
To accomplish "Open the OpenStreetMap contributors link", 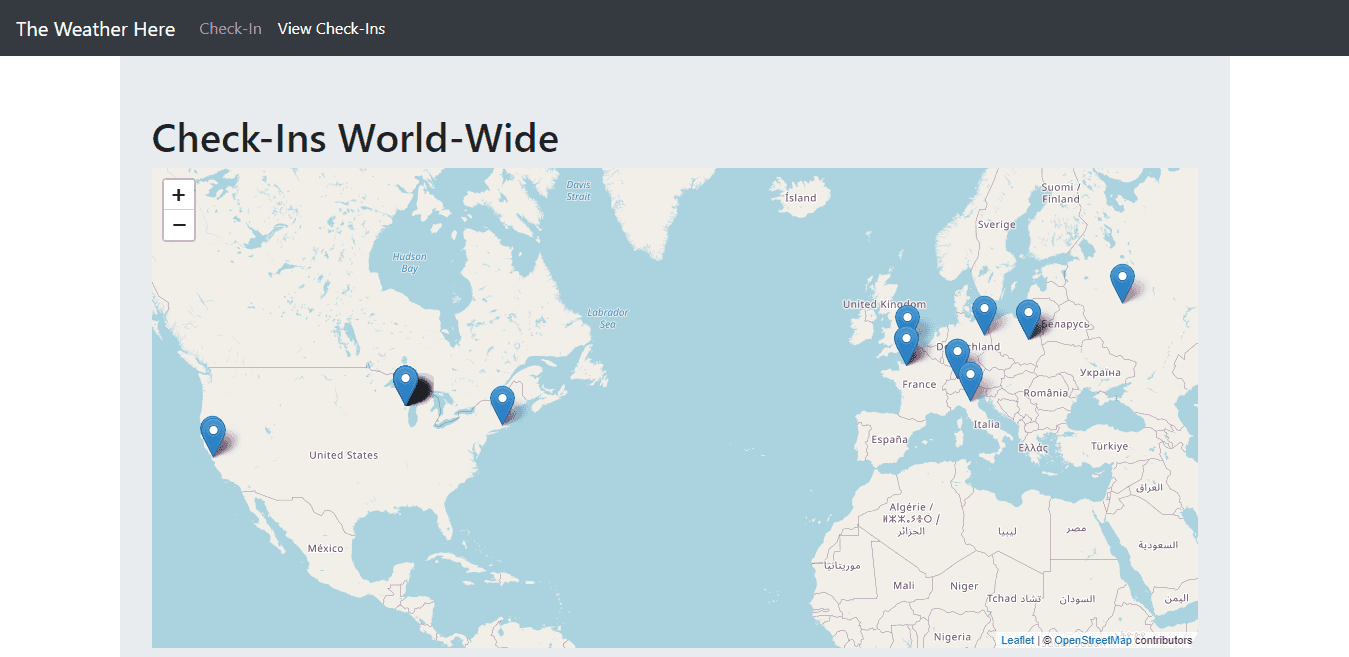I will [1092, 640].
